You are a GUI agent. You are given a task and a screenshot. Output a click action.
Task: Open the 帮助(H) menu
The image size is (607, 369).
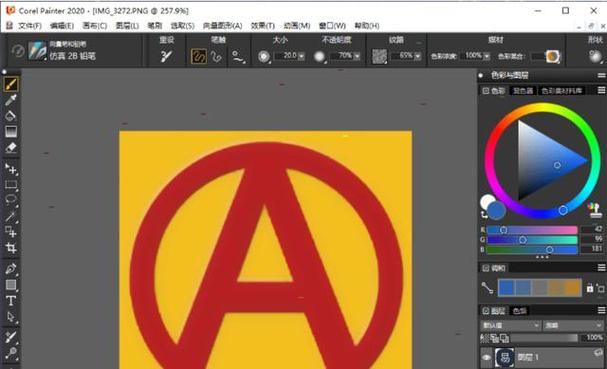click(x=367, y=26)
